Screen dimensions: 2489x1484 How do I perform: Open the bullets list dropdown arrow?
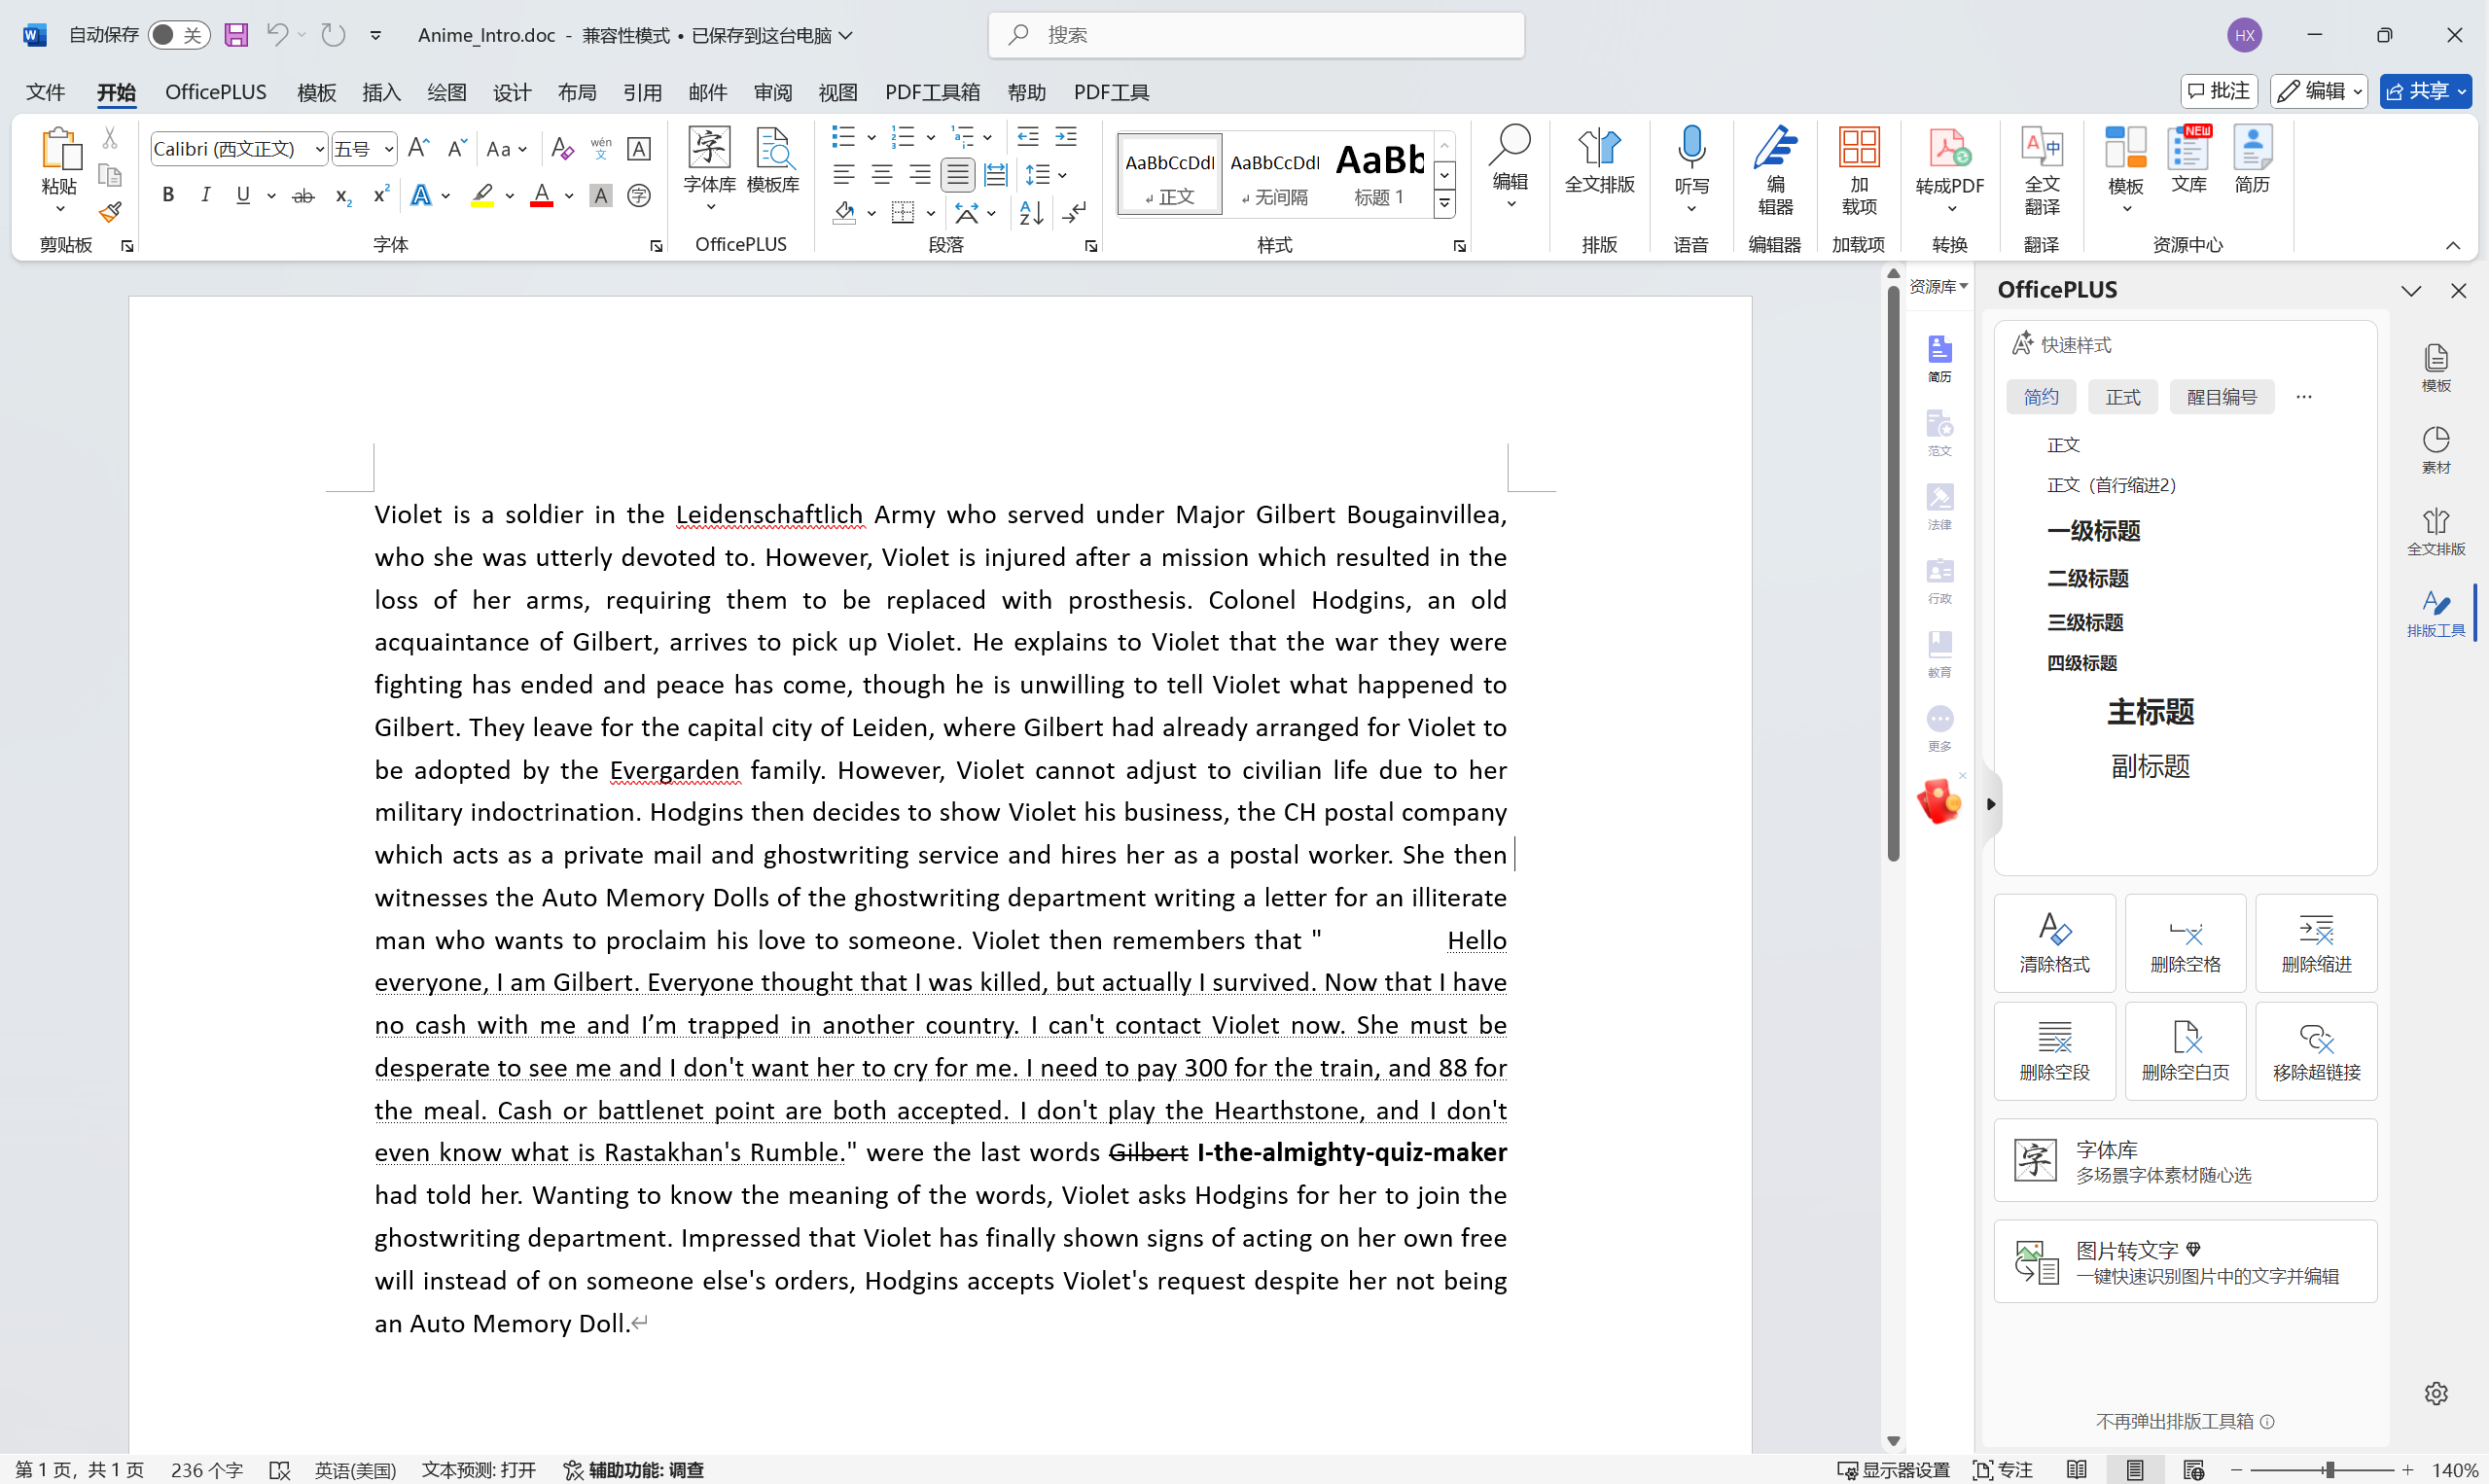871,136
